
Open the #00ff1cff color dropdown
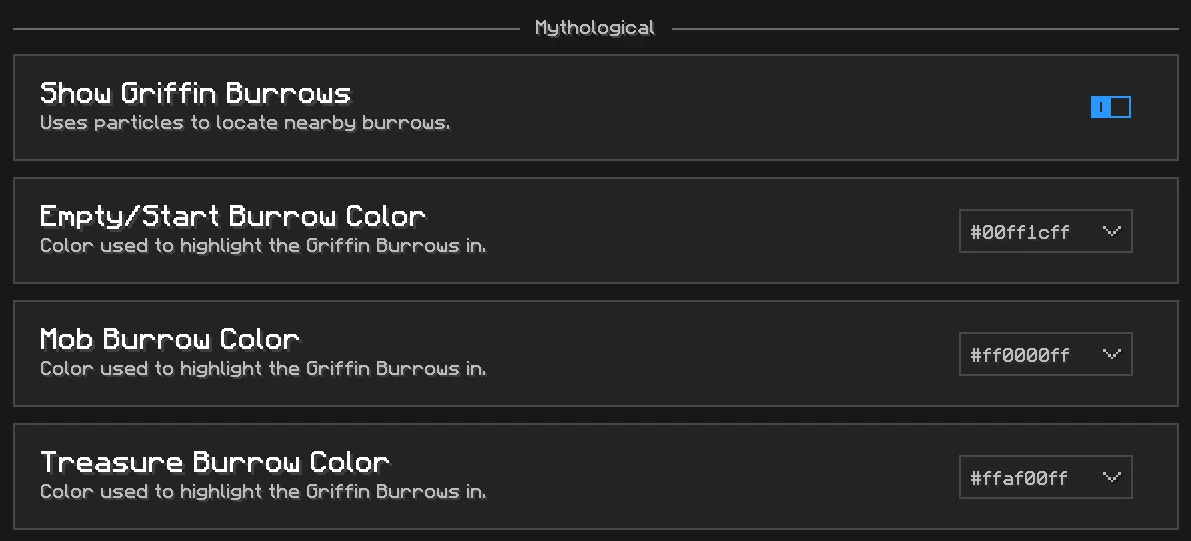point(1046,231)
